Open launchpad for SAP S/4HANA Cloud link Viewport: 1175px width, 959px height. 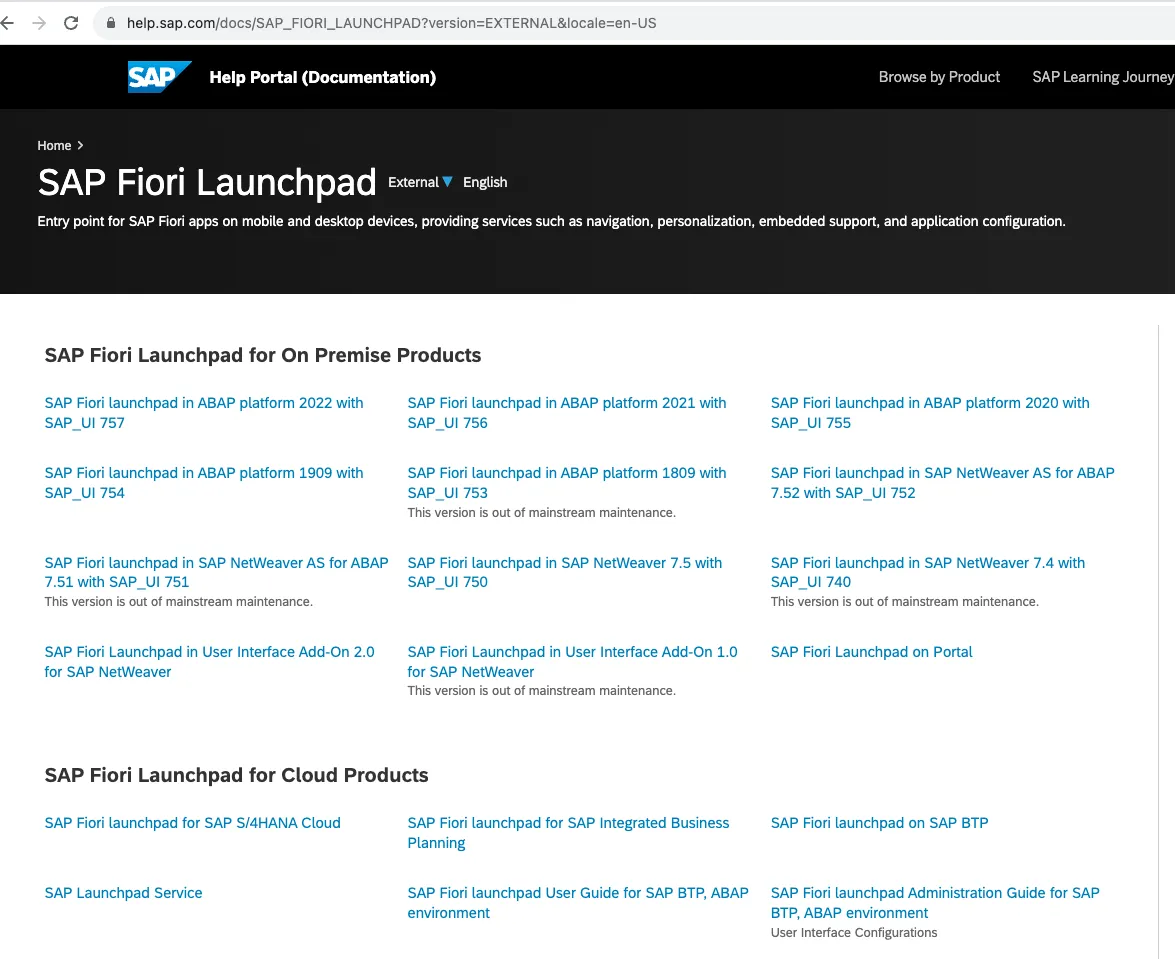pos(192,823)
